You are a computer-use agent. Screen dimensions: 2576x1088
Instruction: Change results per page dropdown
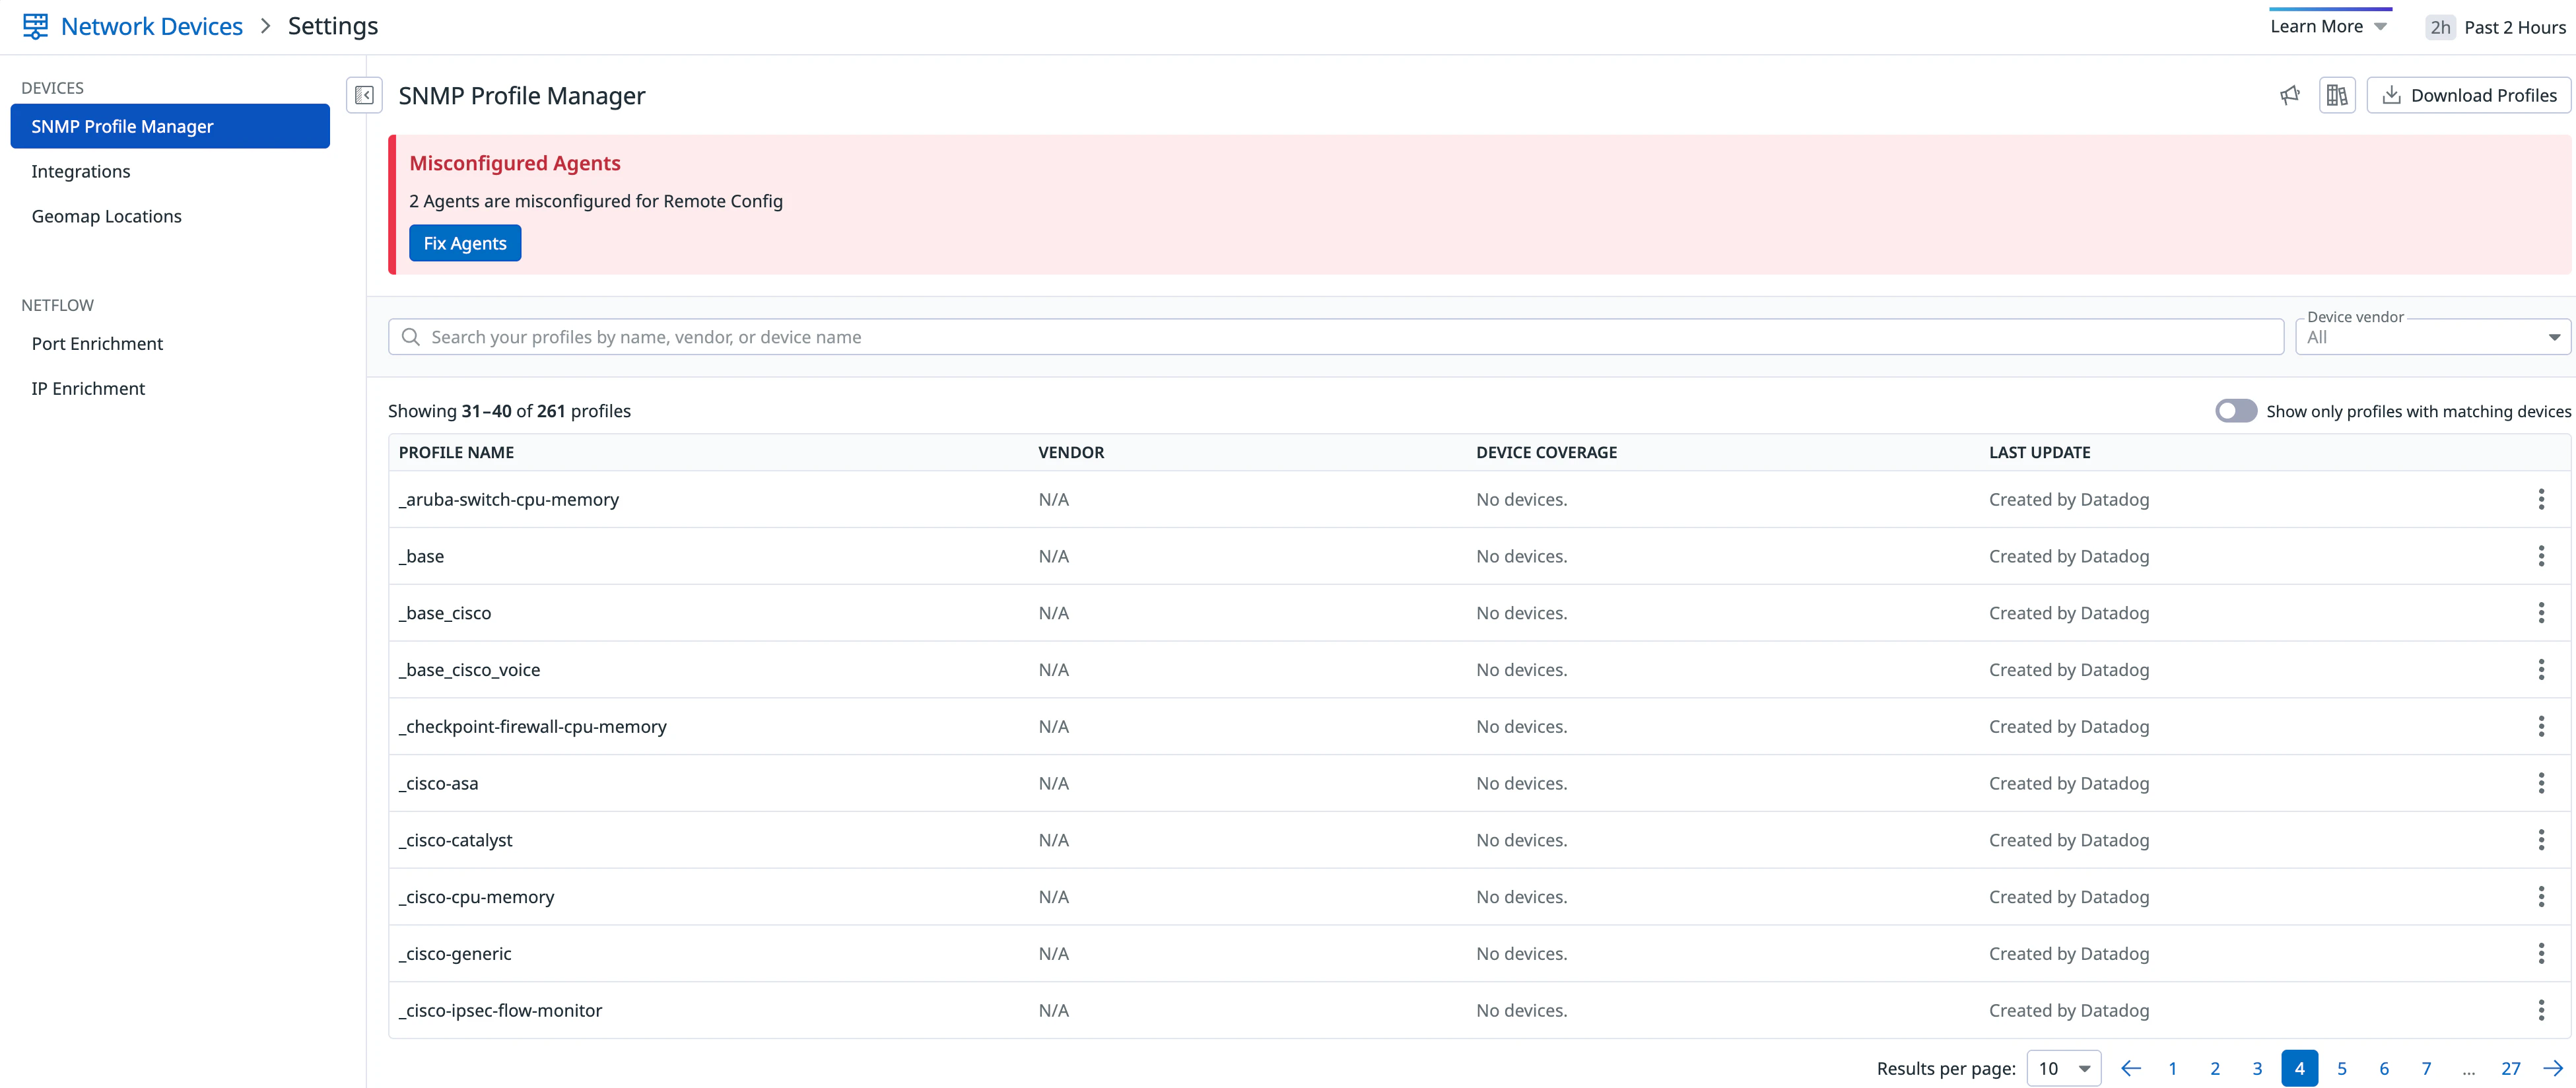tap(2063, 1068)
